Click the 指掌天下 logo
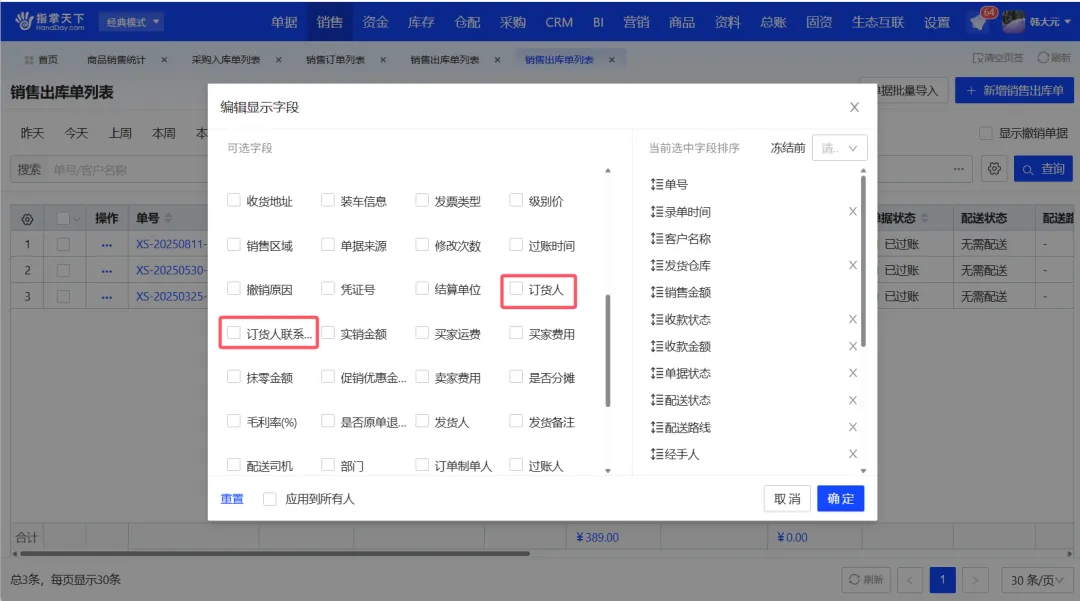The image size is (1080, 601). click(50, 21)
